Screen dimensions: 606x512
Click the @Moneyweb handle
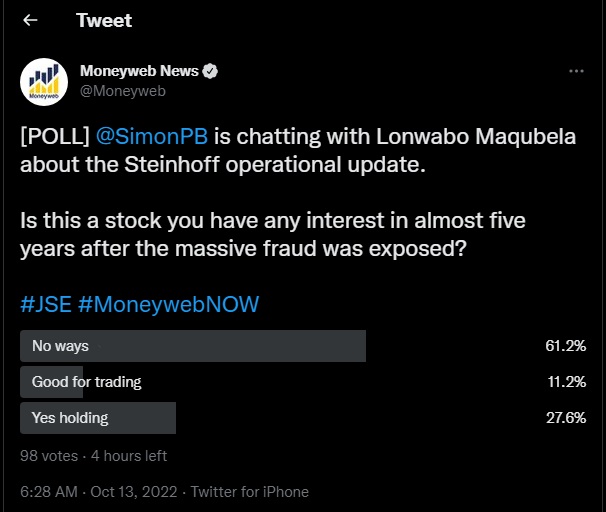tap(123, 91)
